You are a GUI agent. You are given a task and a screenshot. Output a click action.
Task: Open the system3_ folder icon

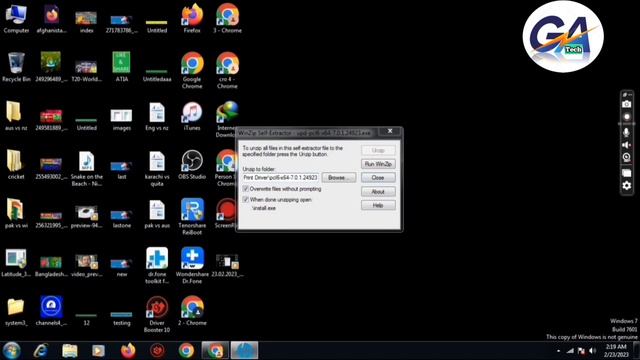pyautogui.click(x=16, y=311)
